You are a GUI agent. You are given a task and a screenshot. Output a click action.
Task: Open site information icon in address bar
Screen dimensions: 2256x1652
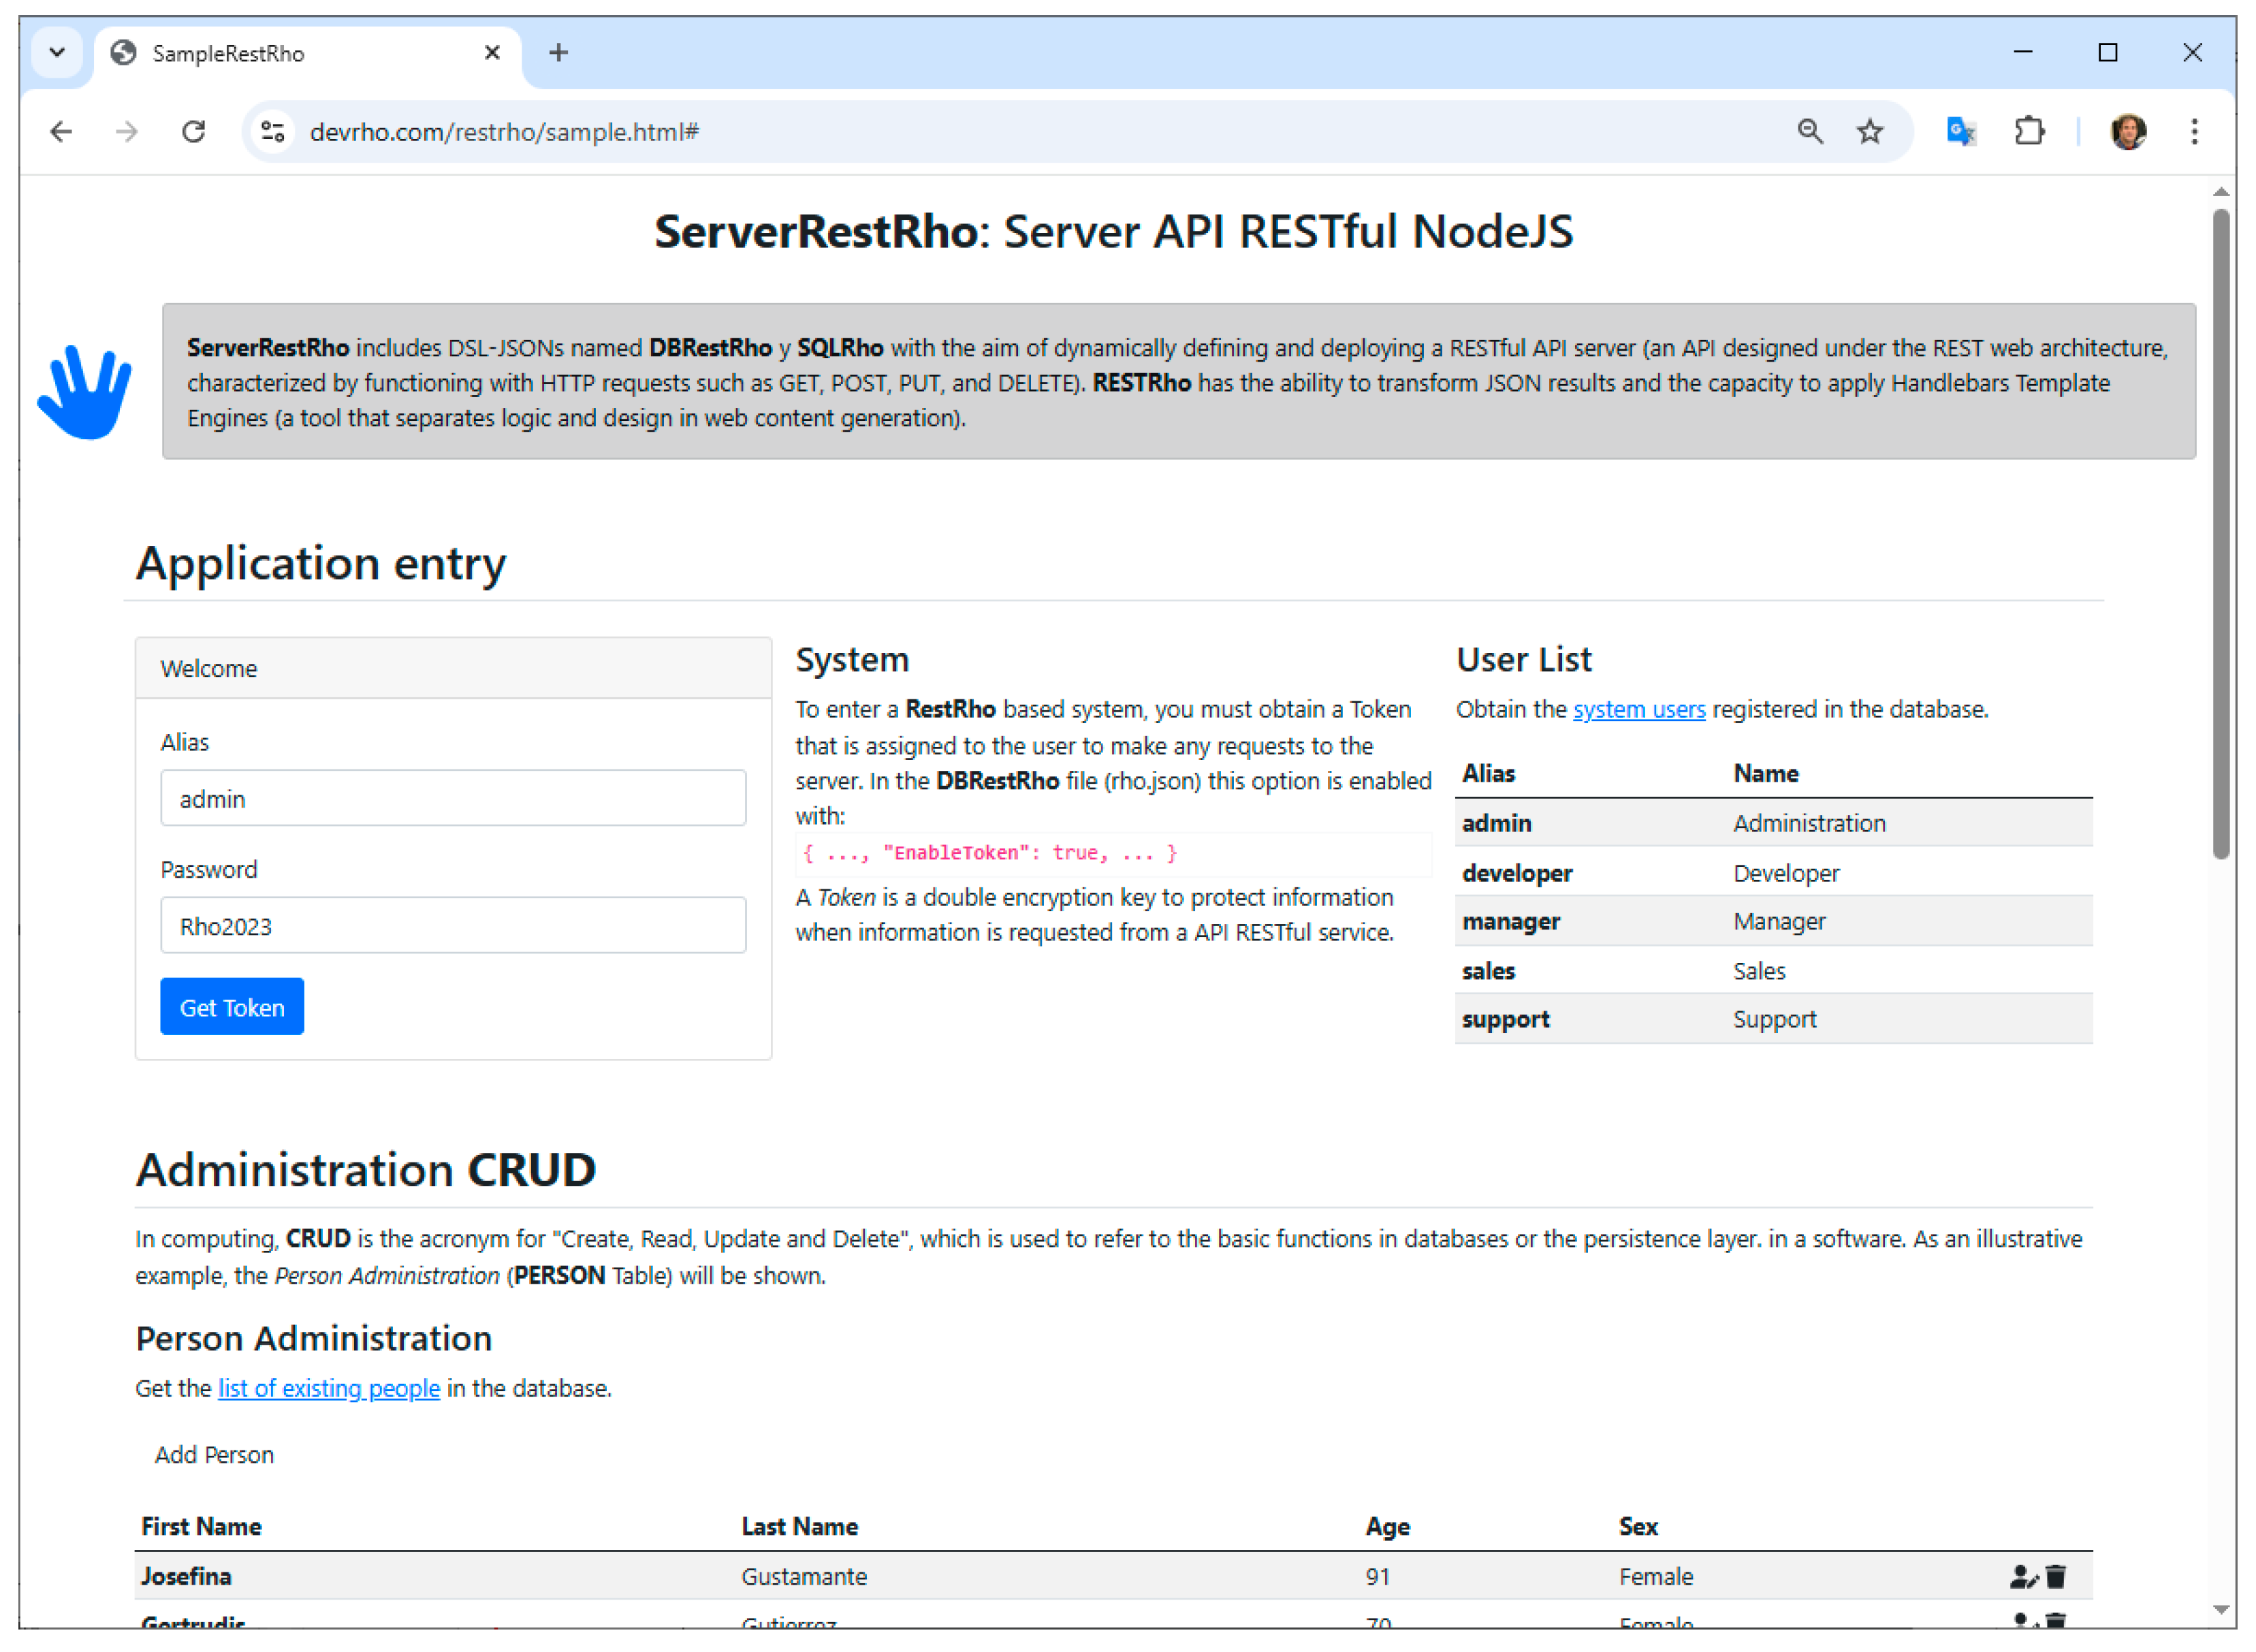coord(273,131)
